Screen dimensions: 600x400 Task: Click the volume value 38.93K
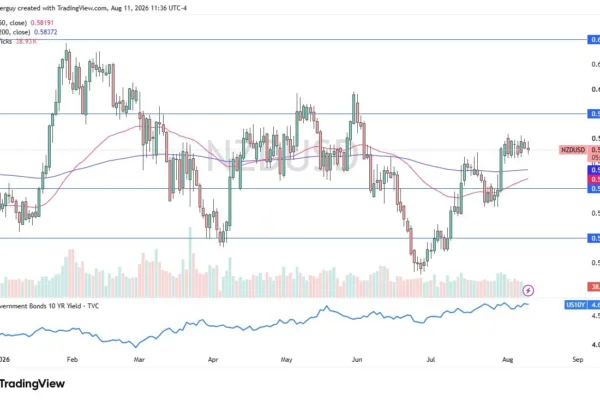[26, 41]
